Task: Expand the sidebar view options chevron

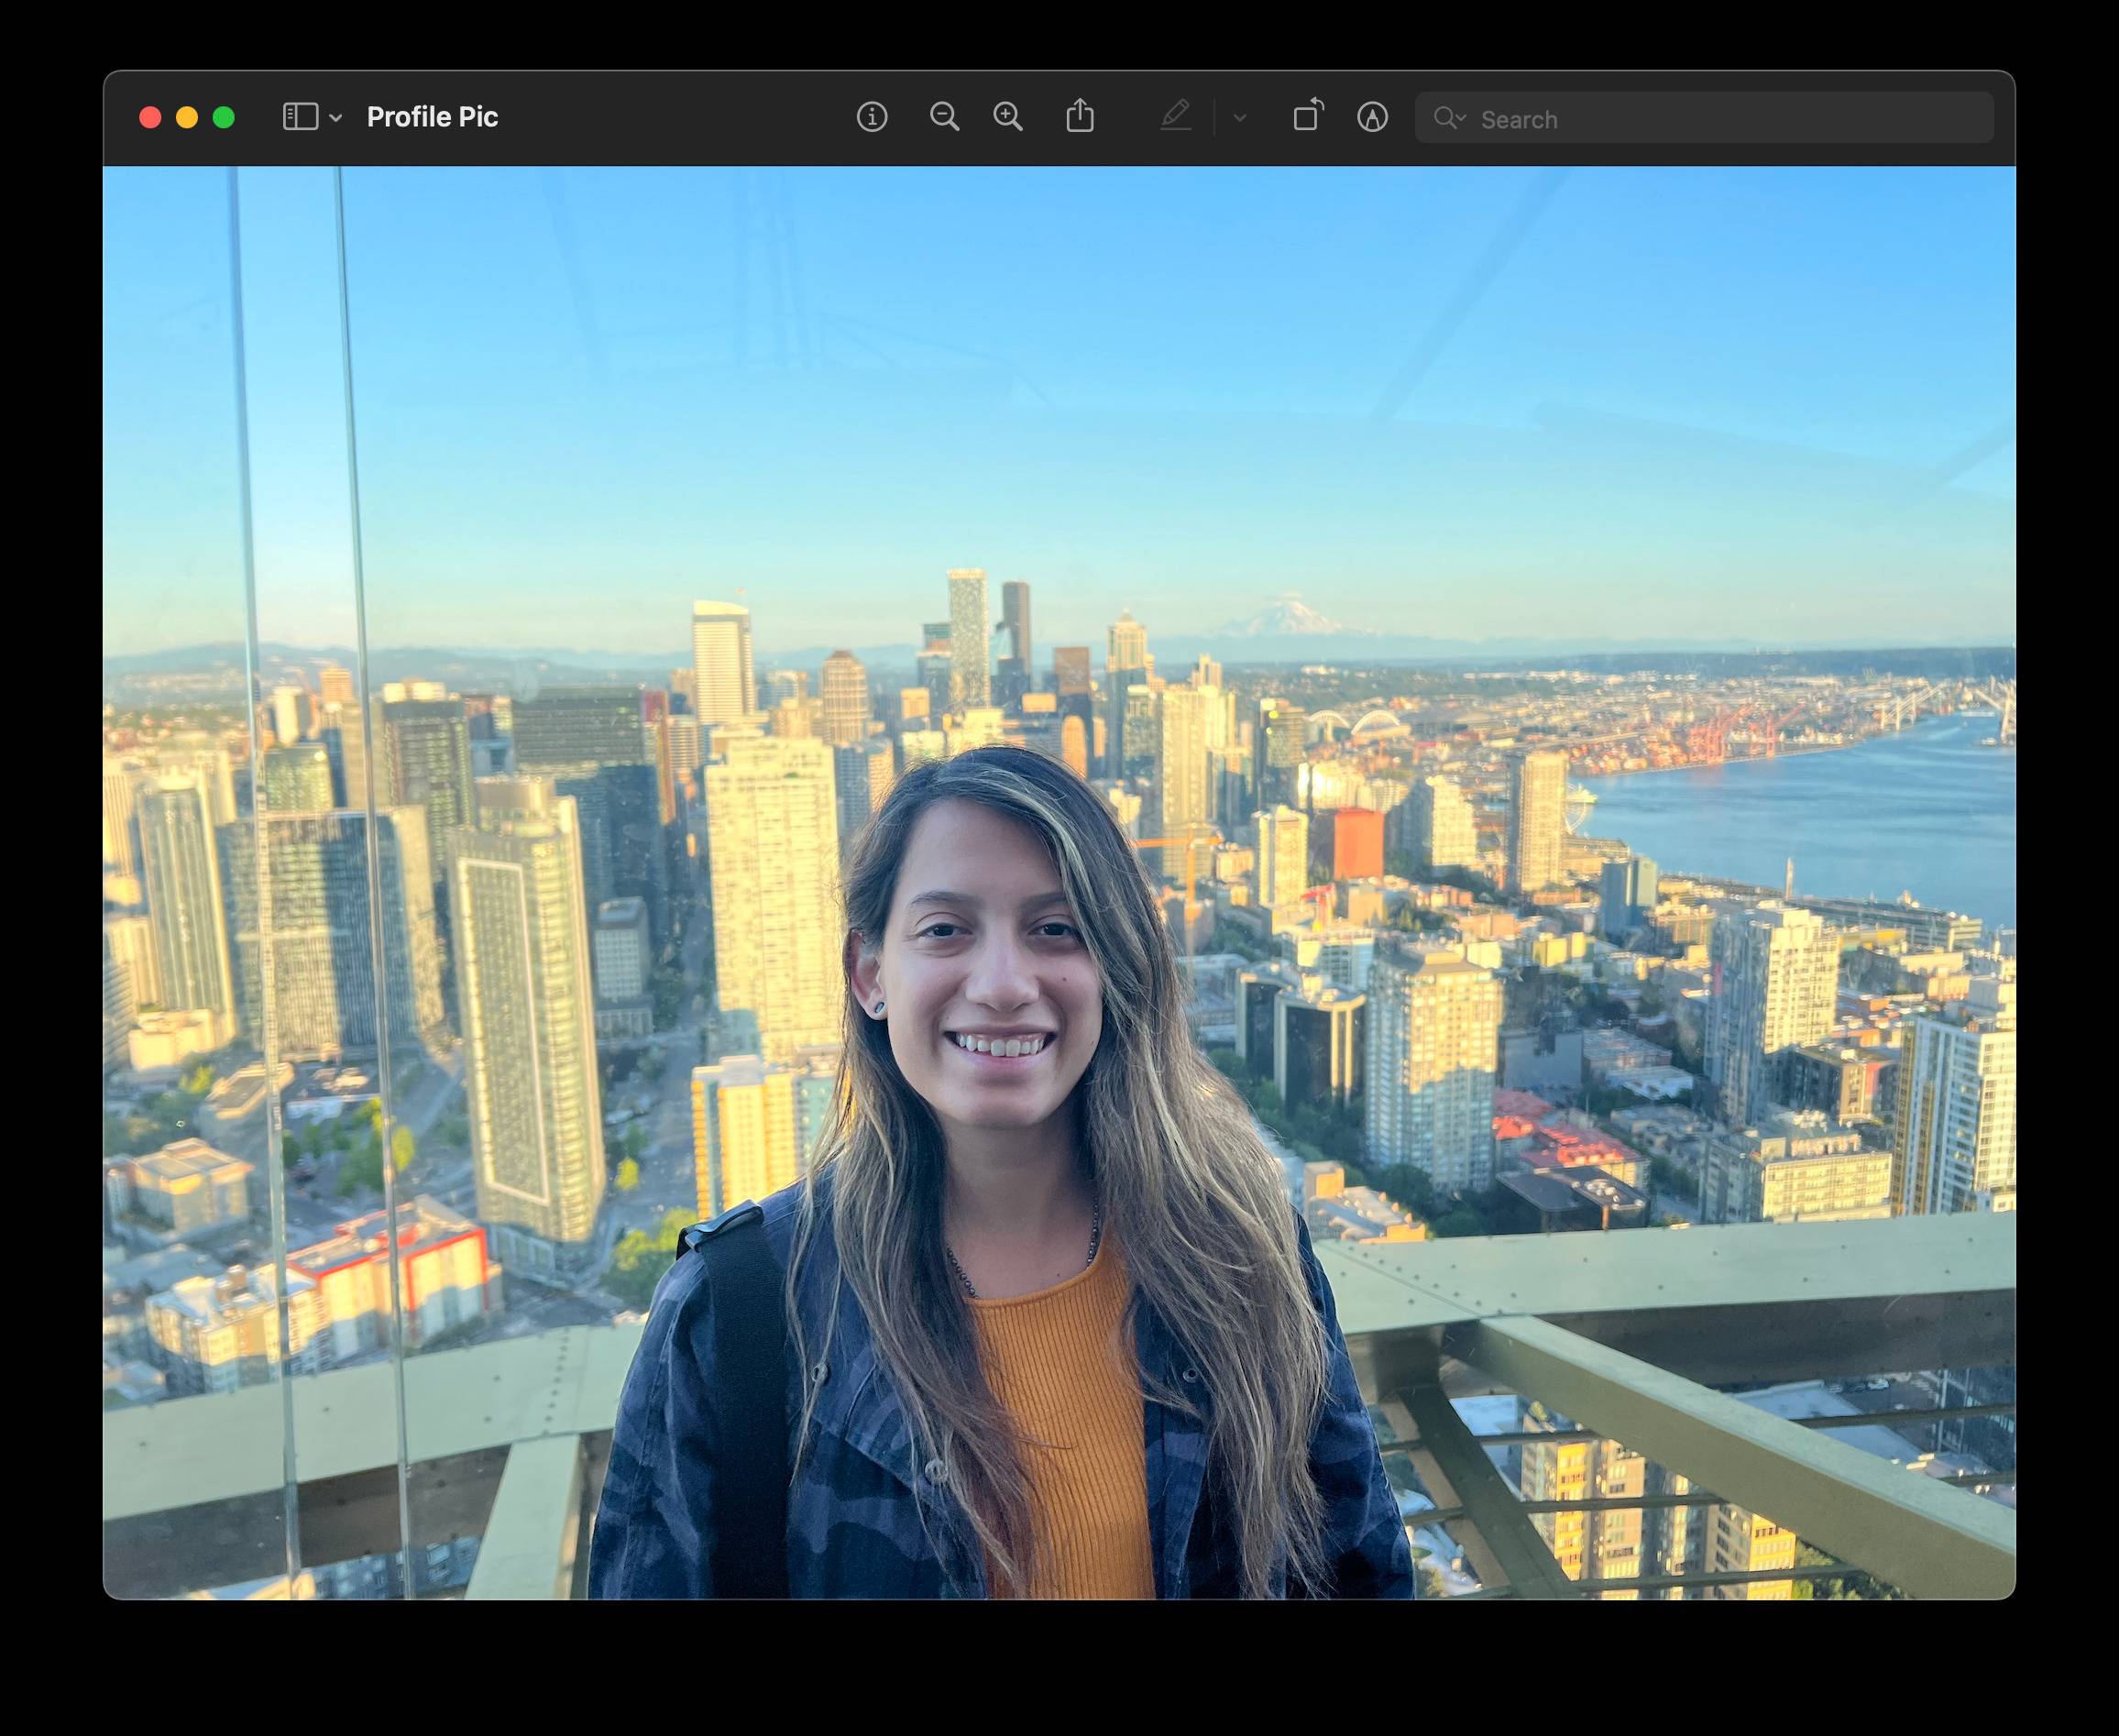Action: tap(336, 118)
